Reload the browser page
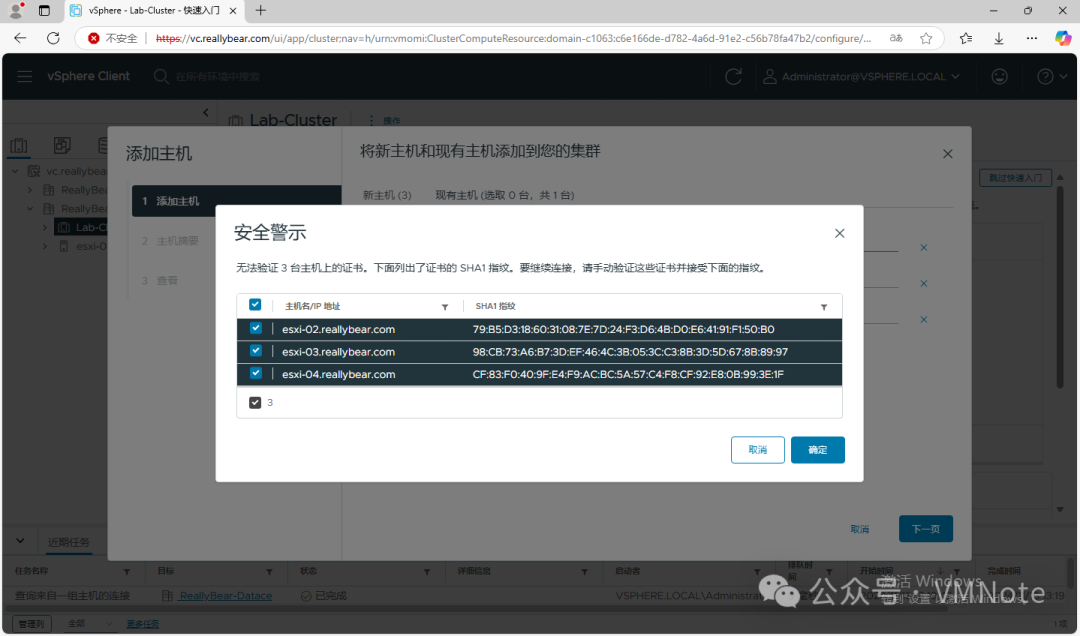The width and height of the screenshot is (1080, 636). pyautogui.click(x=53, y=39)
